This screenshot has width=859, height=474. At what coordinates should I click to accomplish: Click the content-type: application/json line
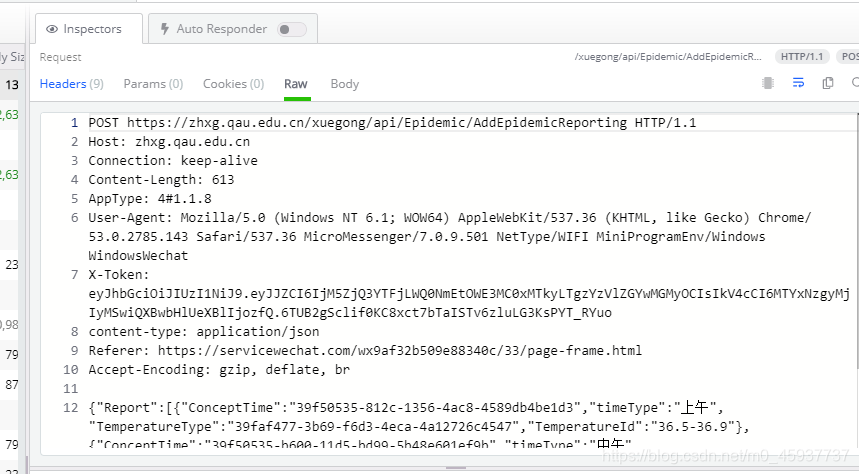(204, 332)
